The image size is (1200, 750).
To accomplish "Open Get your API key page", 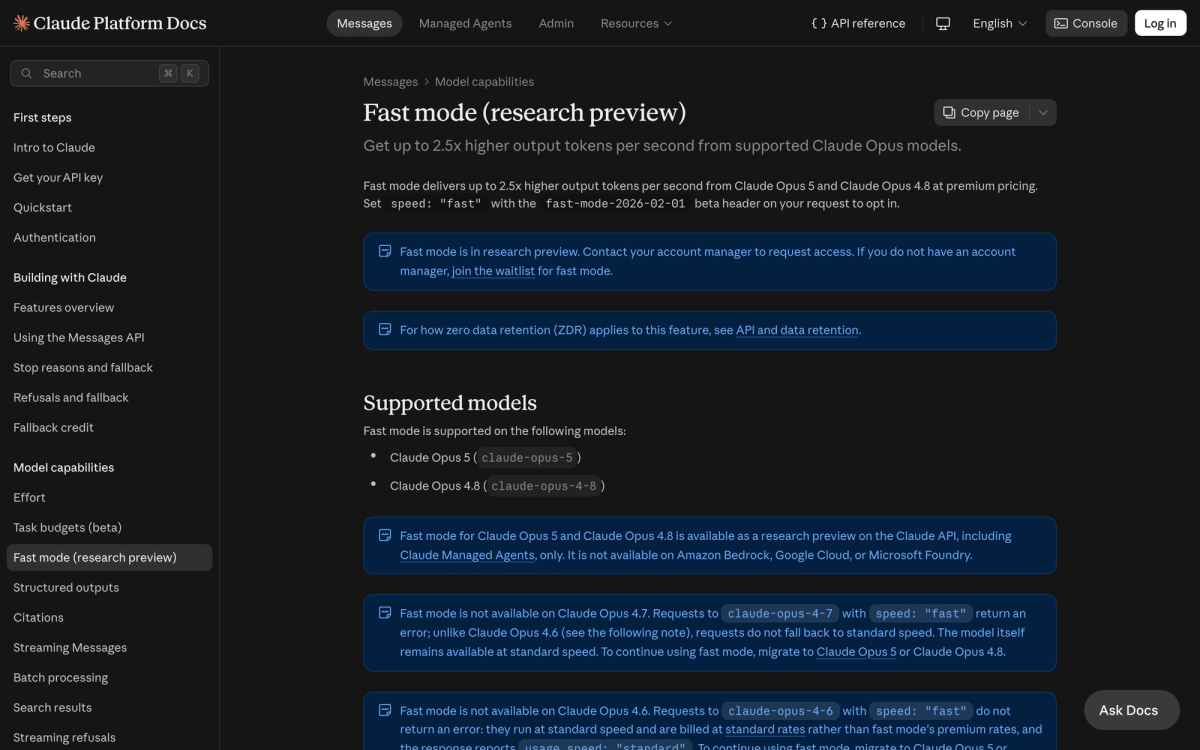I will tap(58, 177).
